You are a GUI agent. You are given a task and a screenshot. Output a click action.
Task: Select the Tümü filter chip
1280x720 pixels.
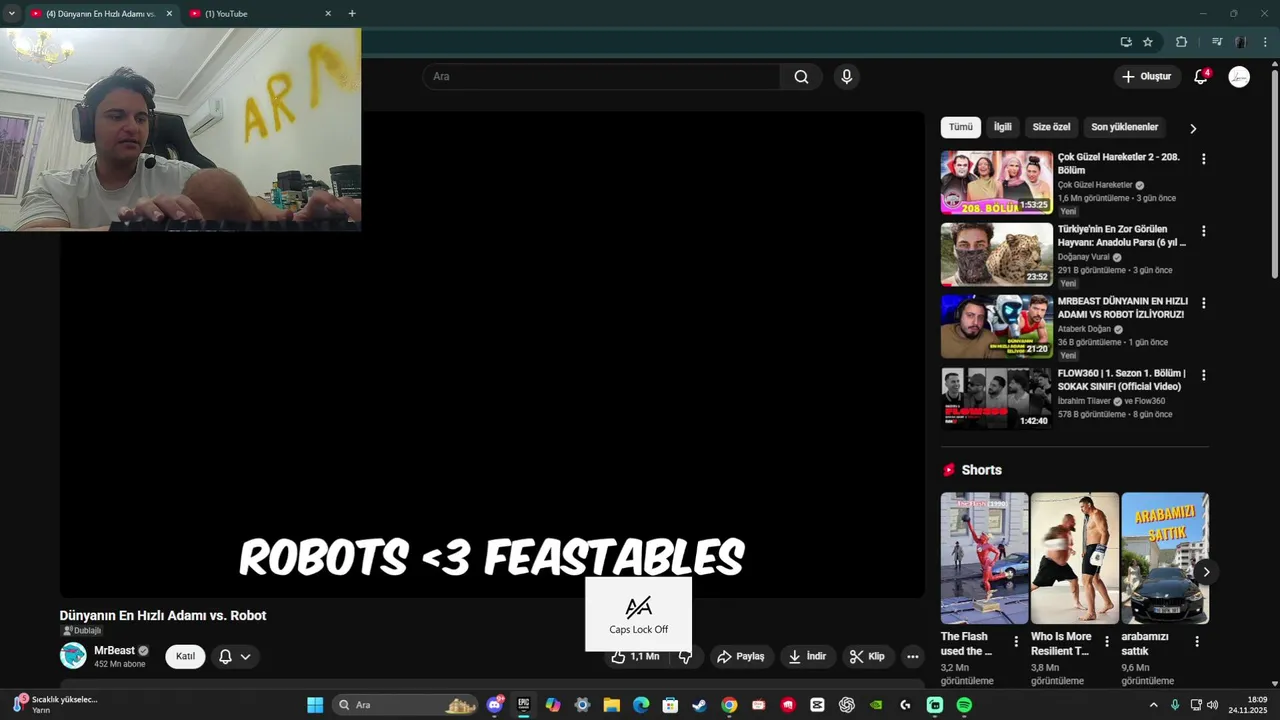[x=960, y=127]
